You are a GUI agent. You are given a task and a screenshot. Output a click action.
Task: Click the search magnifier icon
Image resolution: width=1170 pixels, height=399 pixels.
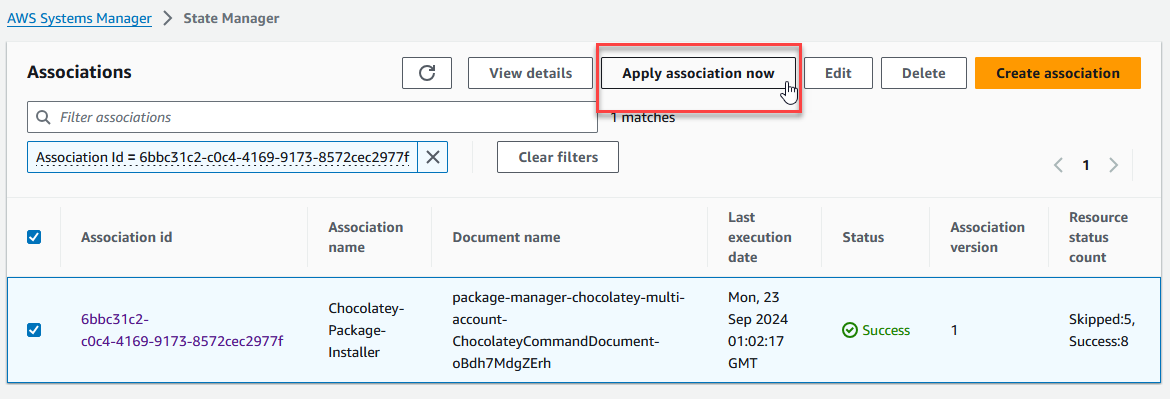(x=44, y=117)
